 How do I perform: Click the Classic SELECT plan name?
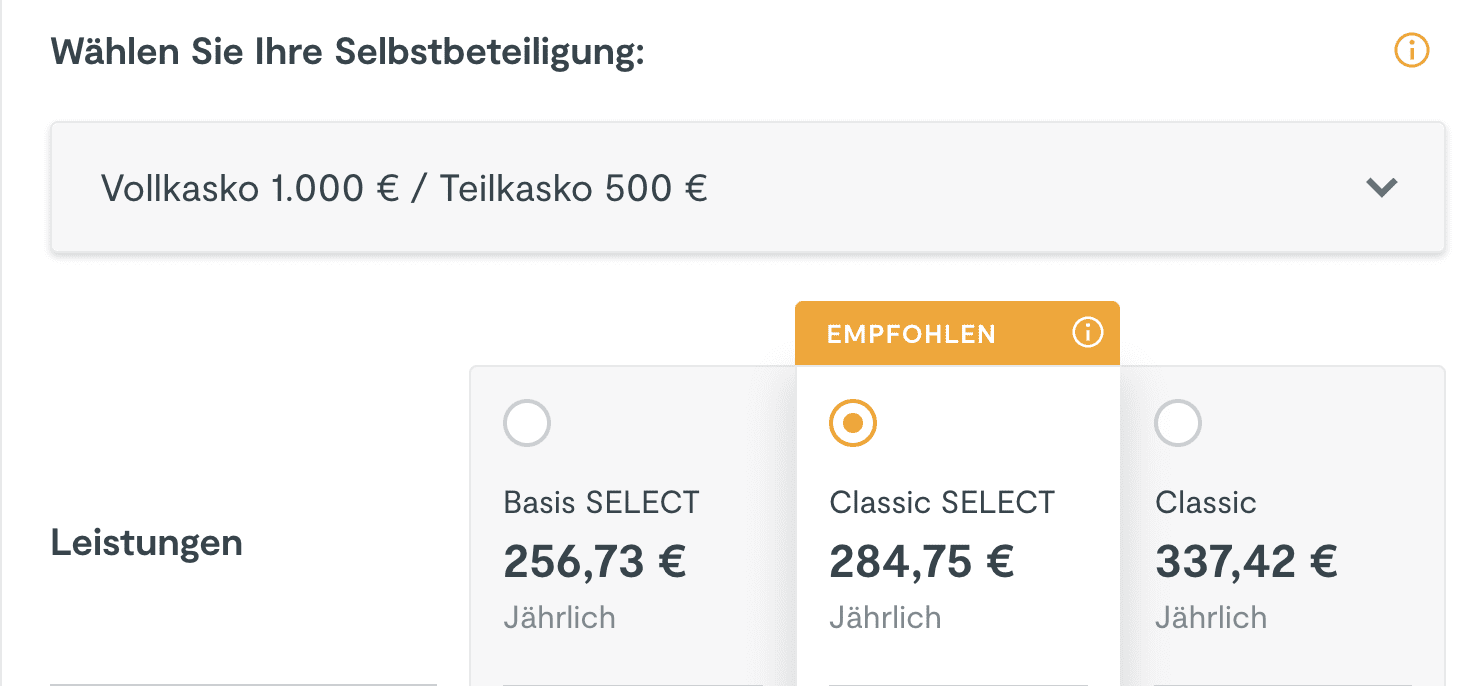click(x=942, y=502)
